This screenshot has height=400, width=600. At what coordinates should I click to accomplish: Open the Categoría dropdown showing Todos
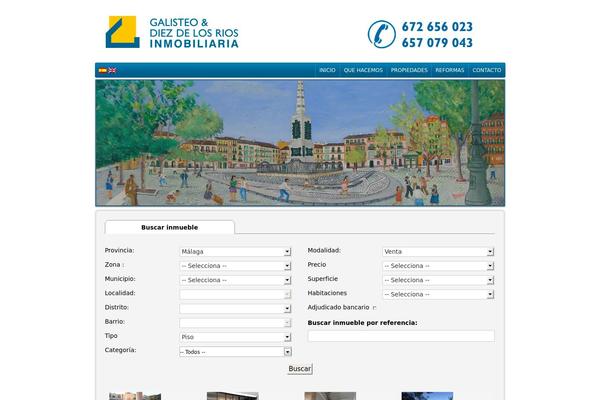[235, 351]
